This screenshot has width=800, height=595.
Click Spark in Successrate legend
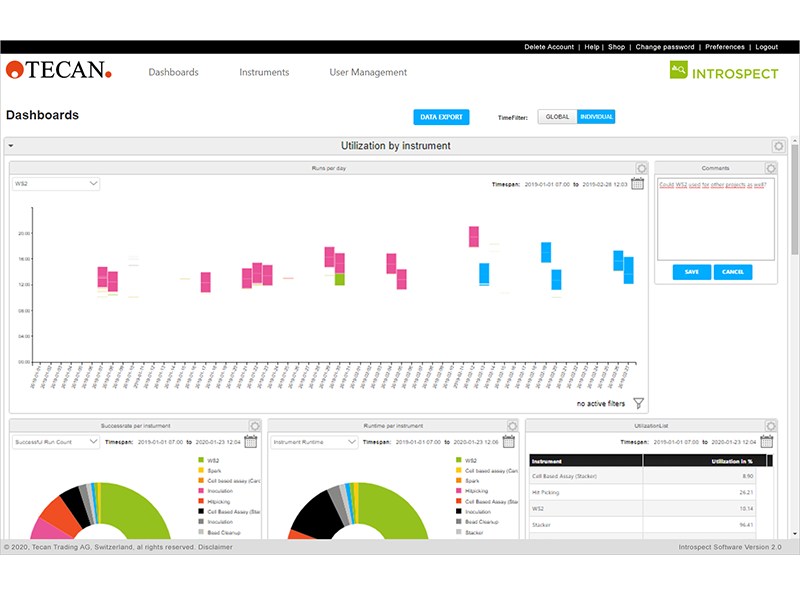214,471
